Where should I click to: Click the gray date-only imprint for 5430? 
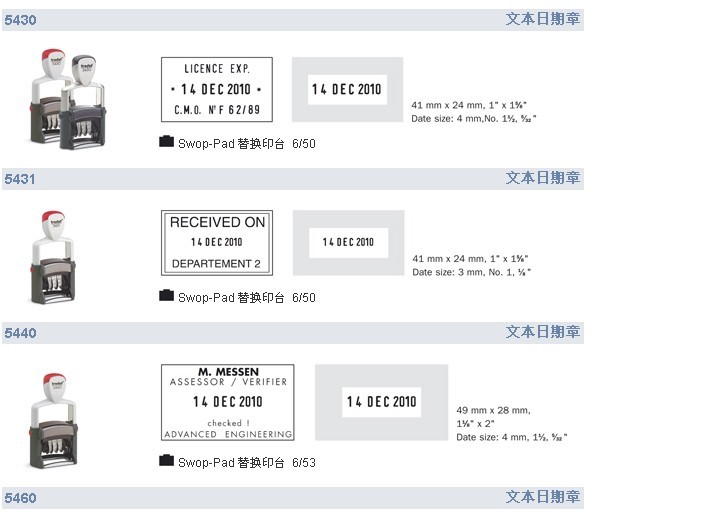point(347,90)
